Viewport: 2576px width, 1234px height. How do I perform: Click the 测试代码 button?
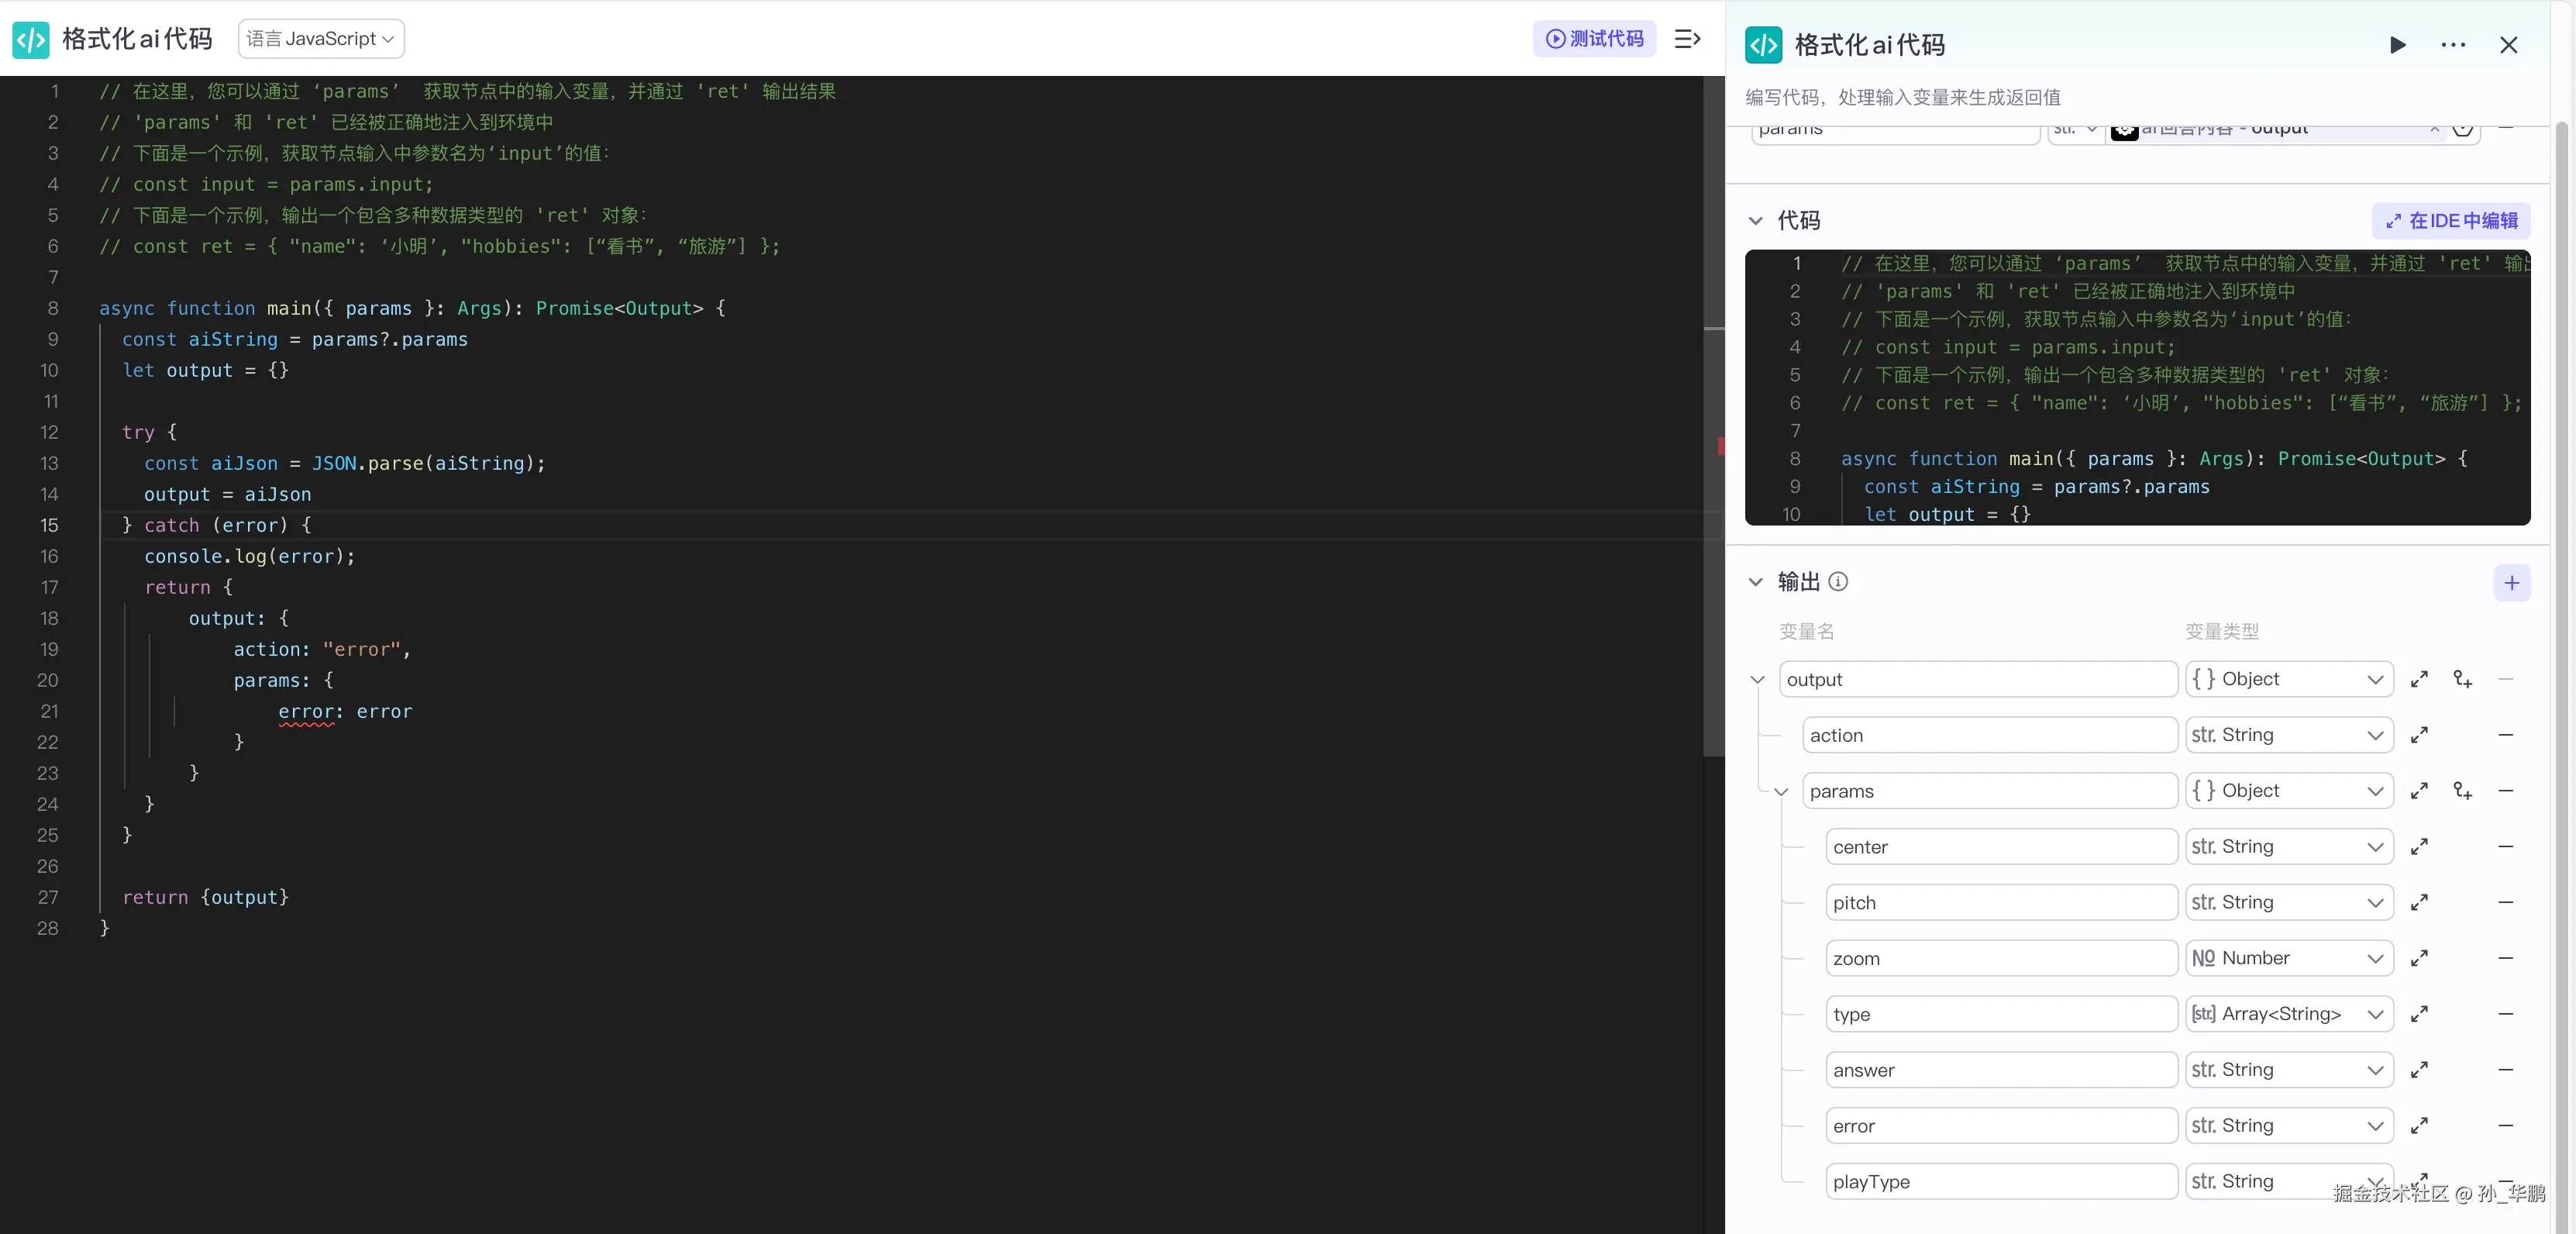[x=1594, y=39]
